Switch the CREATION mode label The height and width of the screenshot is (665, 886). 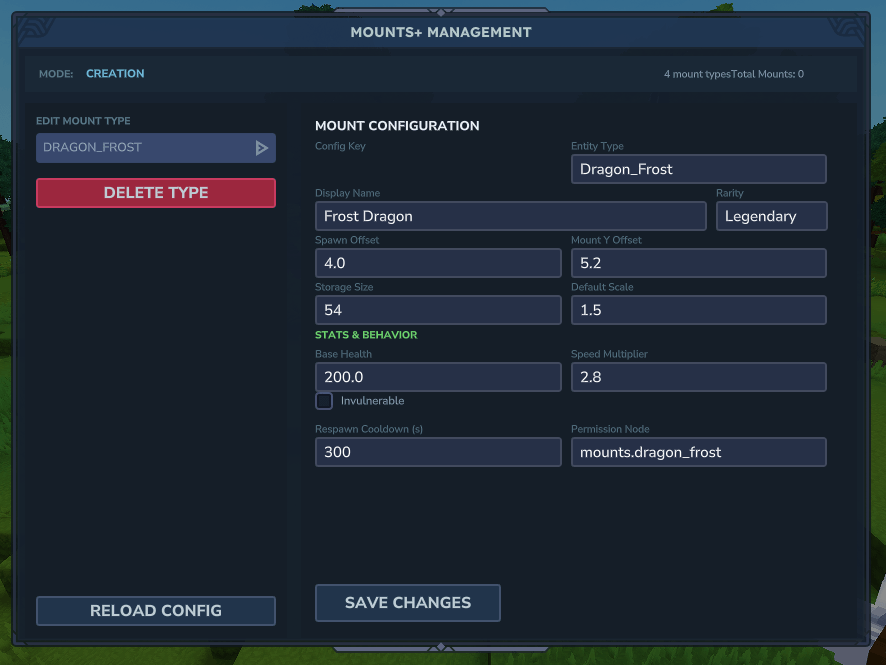[115, 74]
